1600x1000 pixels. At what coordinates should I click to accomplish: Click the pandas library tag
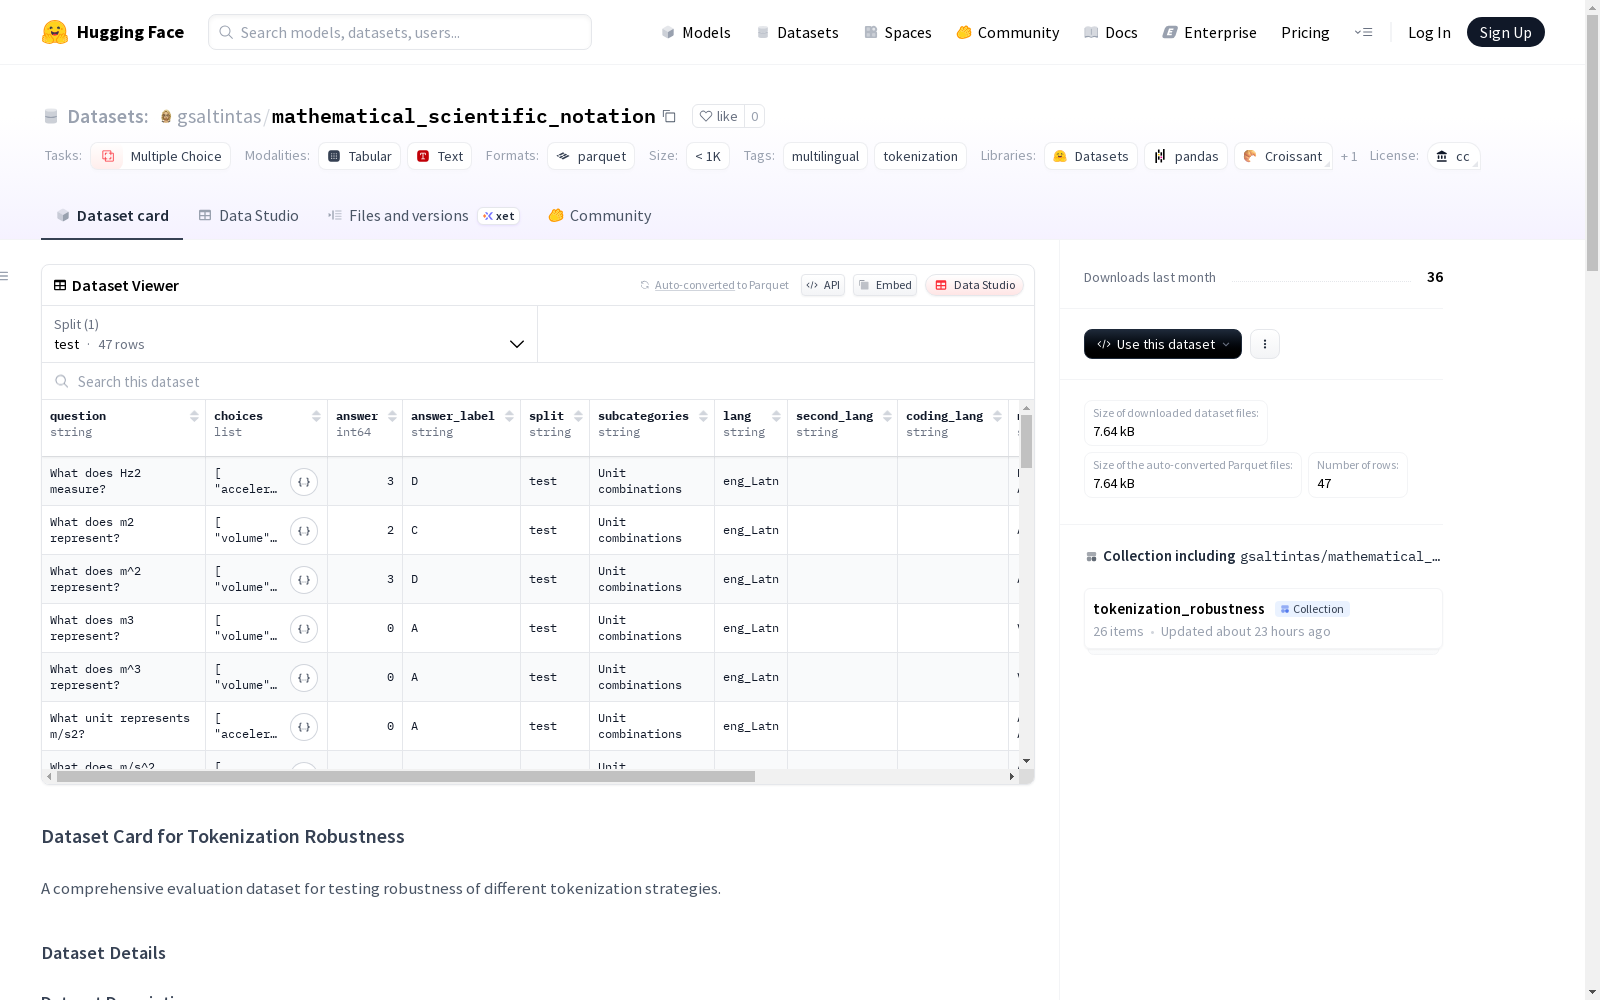pyautogui.click(x=1186, y=156)
